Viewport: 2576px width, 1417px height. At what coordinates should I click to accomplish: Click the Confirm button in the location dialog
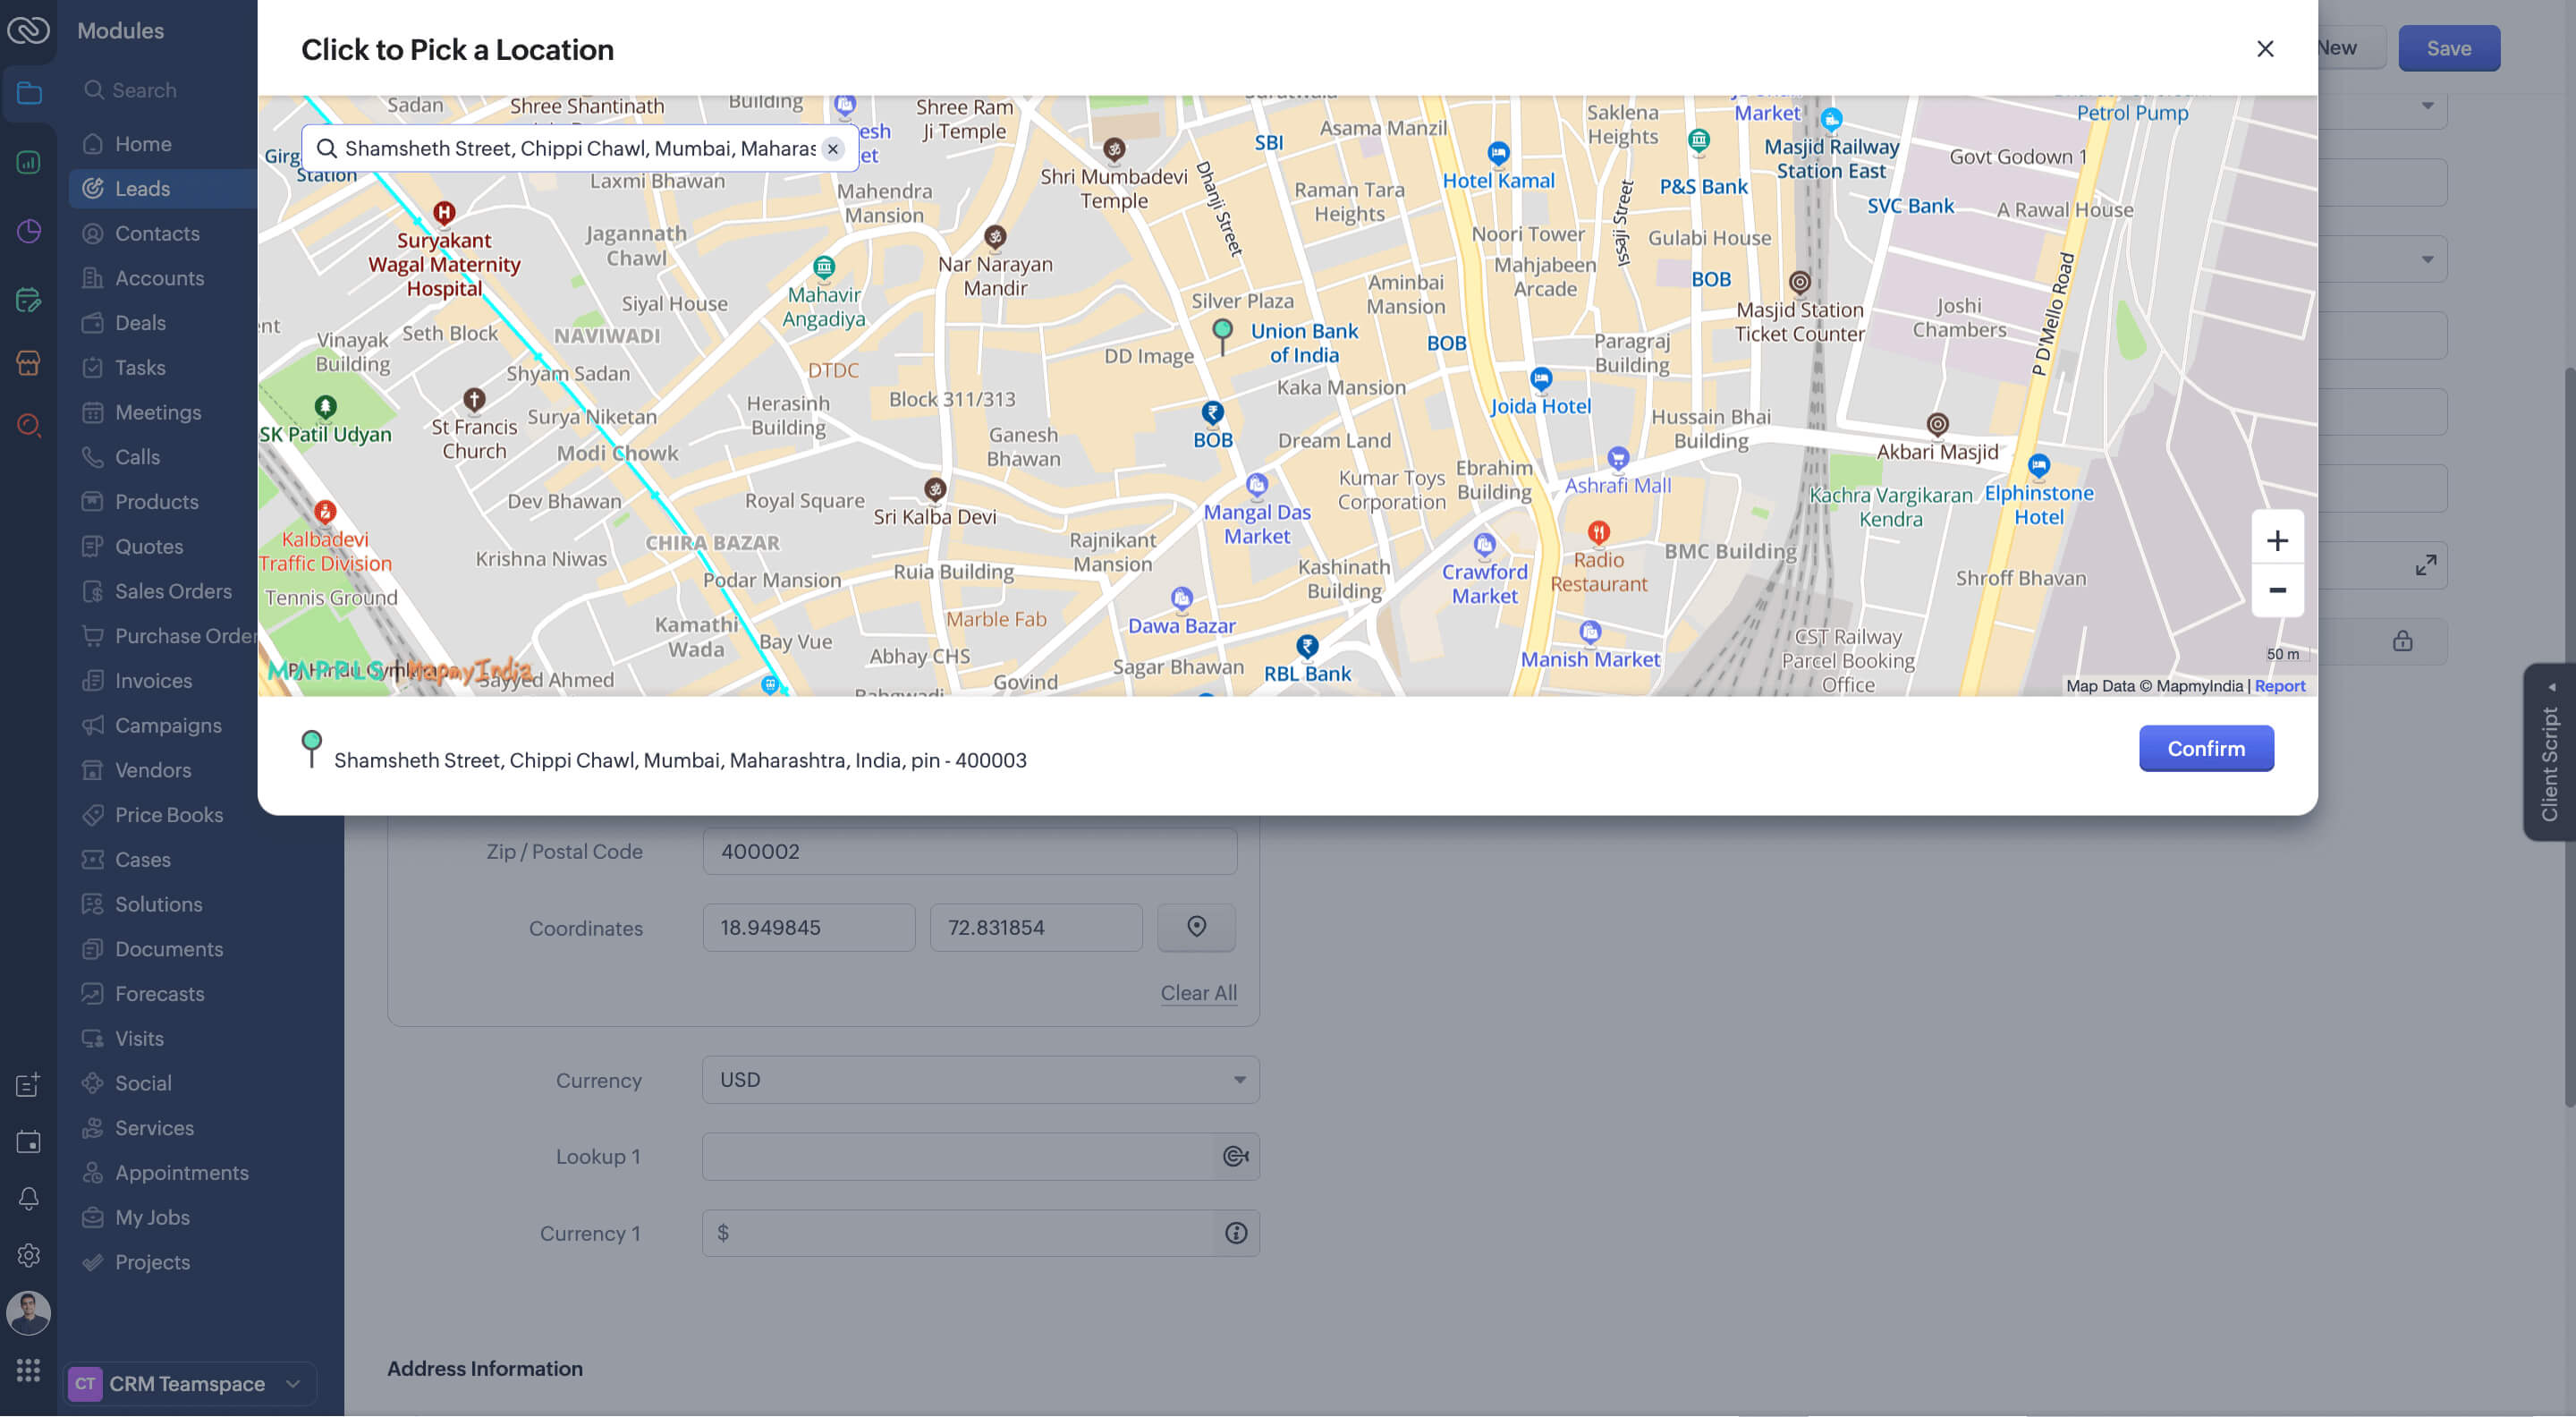(2205, 748)
